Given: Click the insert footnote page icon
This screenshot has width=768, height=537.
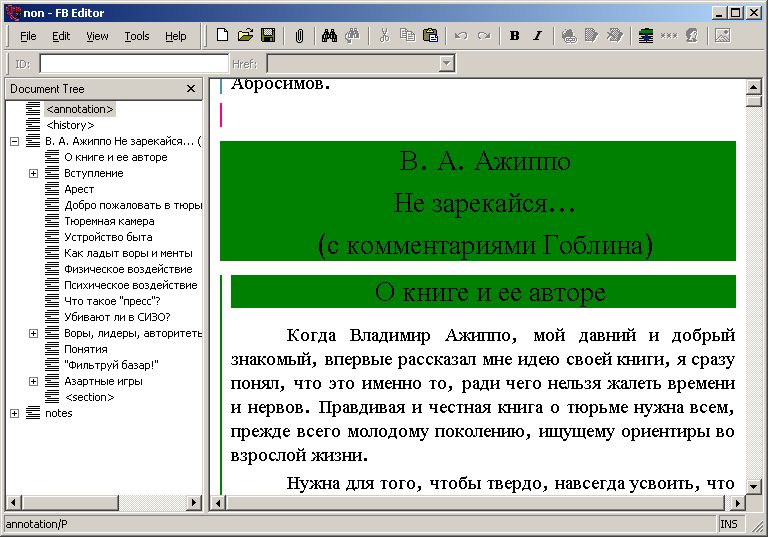Looking at the screenshot, I should coord(592,35).
